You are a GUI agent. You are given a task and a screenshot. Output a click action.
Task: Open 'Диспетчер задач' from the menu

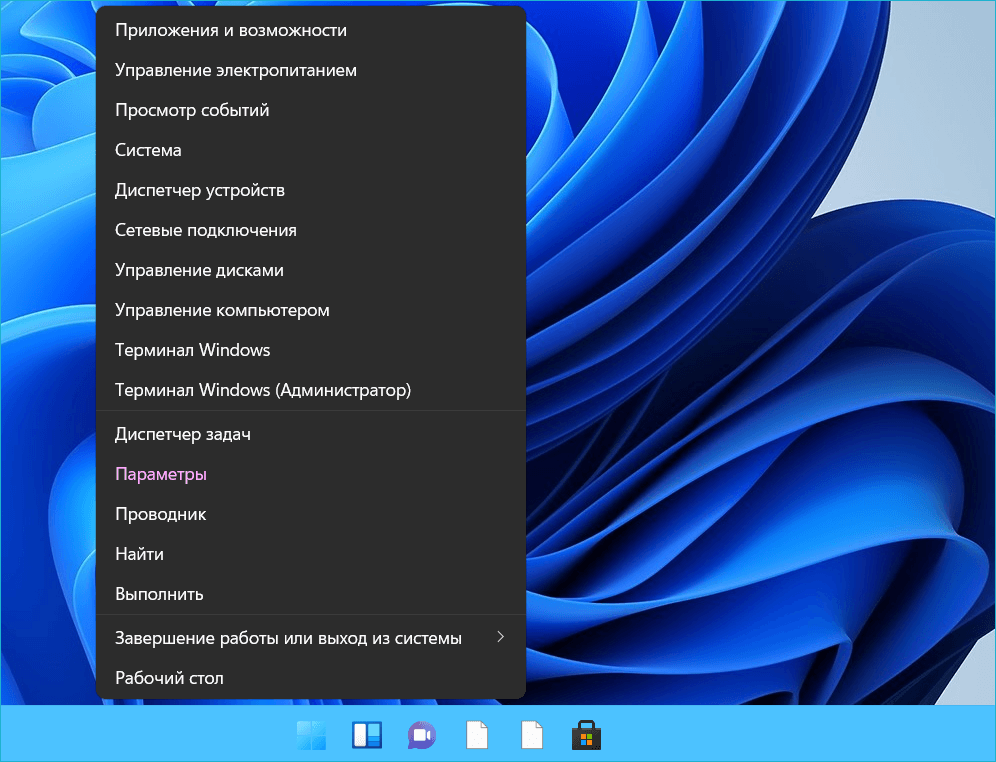point(182,434)
